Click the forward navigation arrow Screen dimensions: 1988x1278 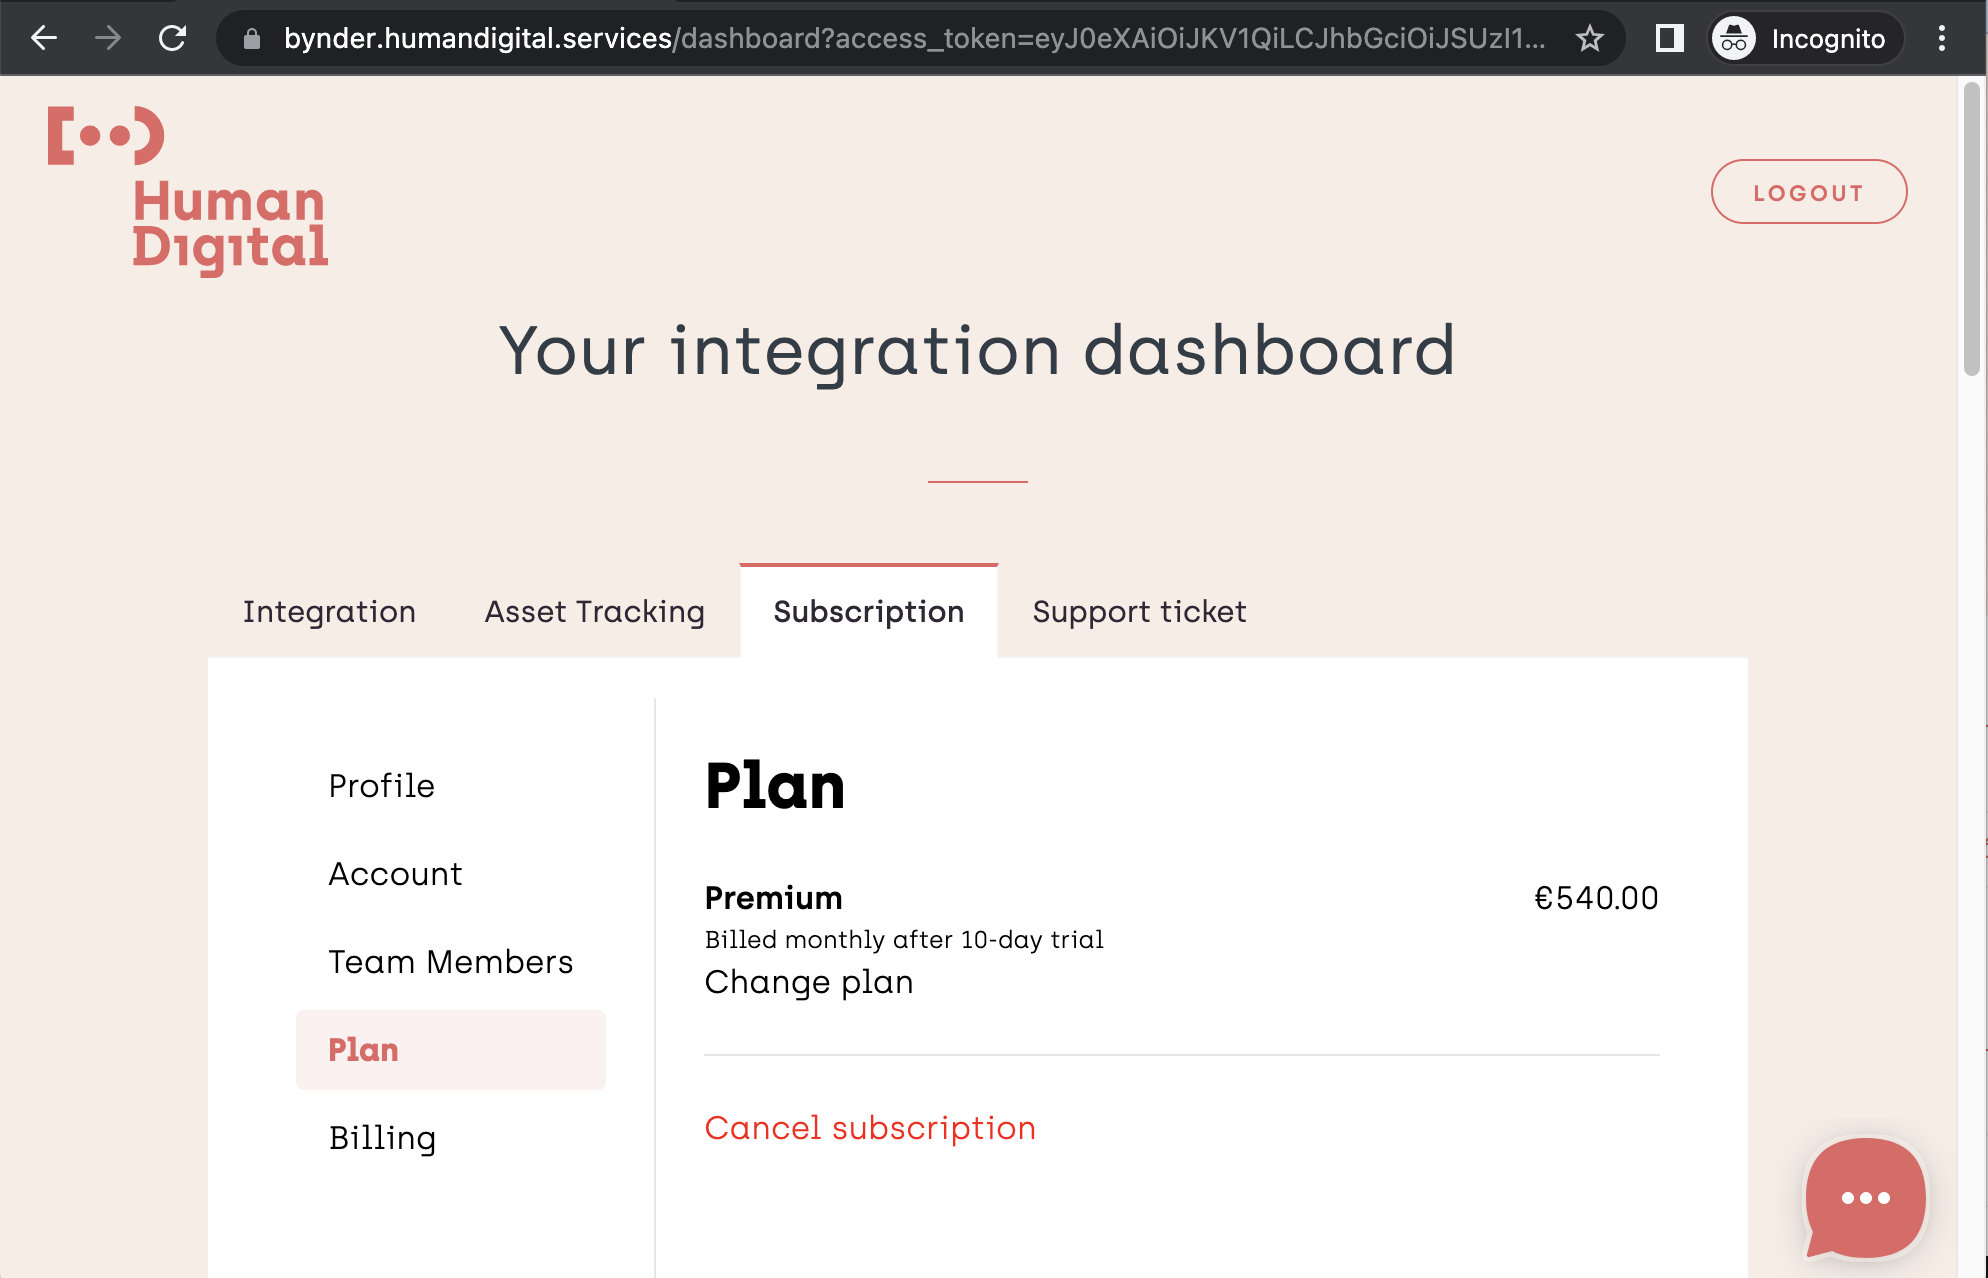point(106,38)
